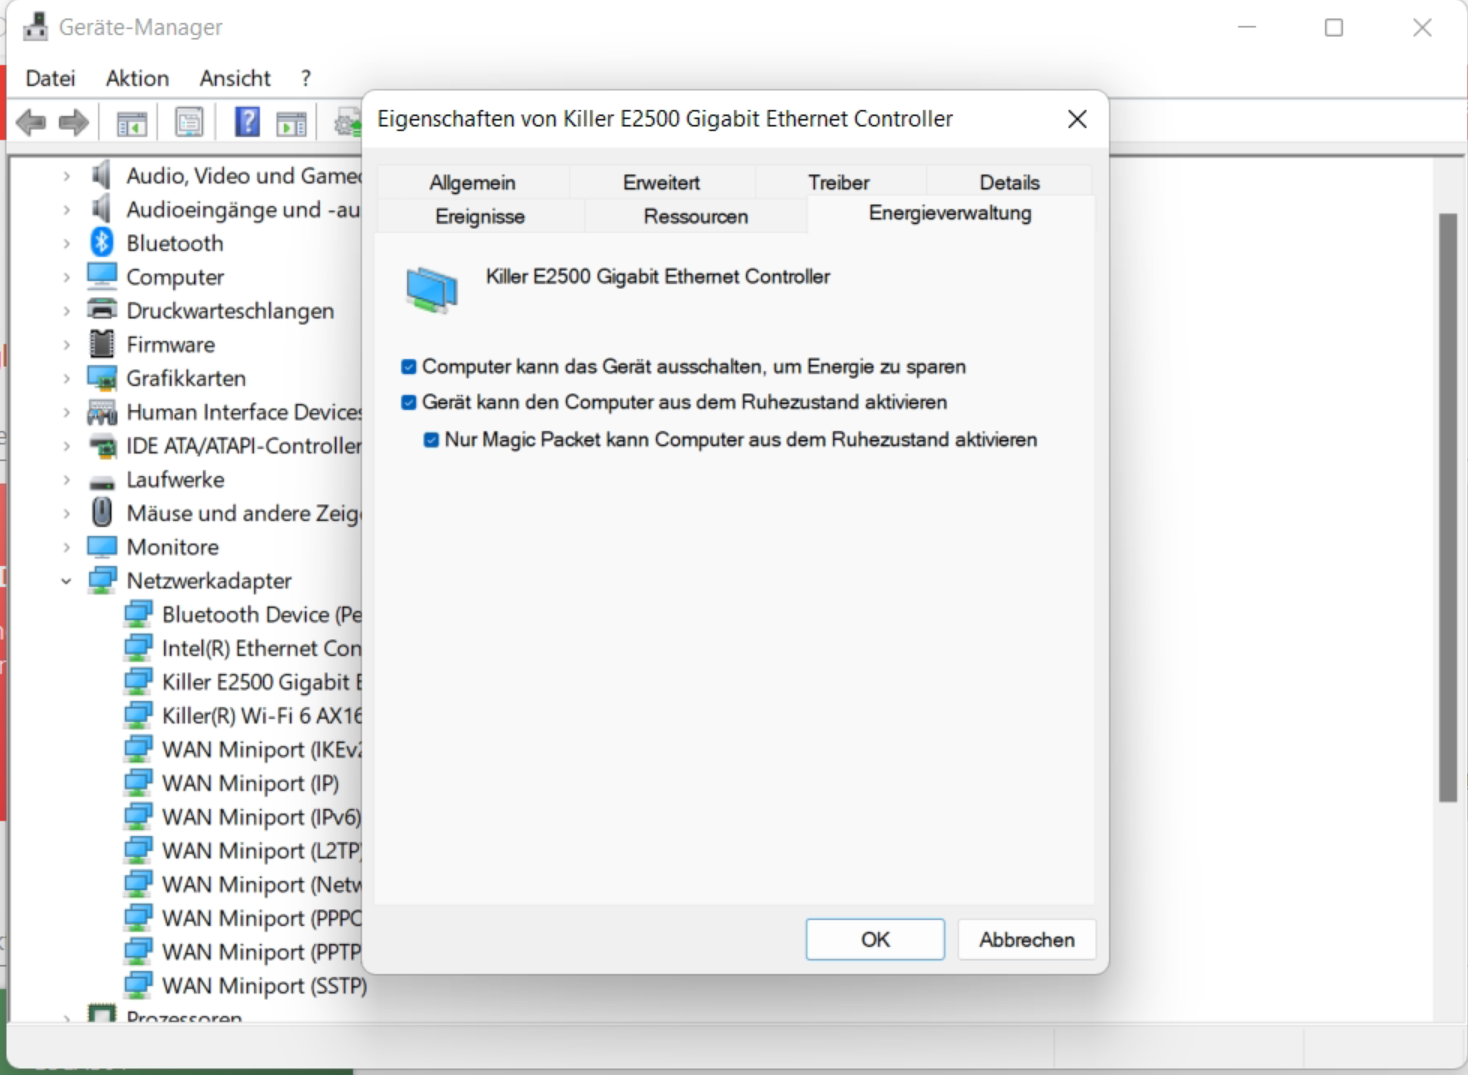Click the Human Interface Devices icon
The width and height of the screenshot is (1468, 1075).
102,412
